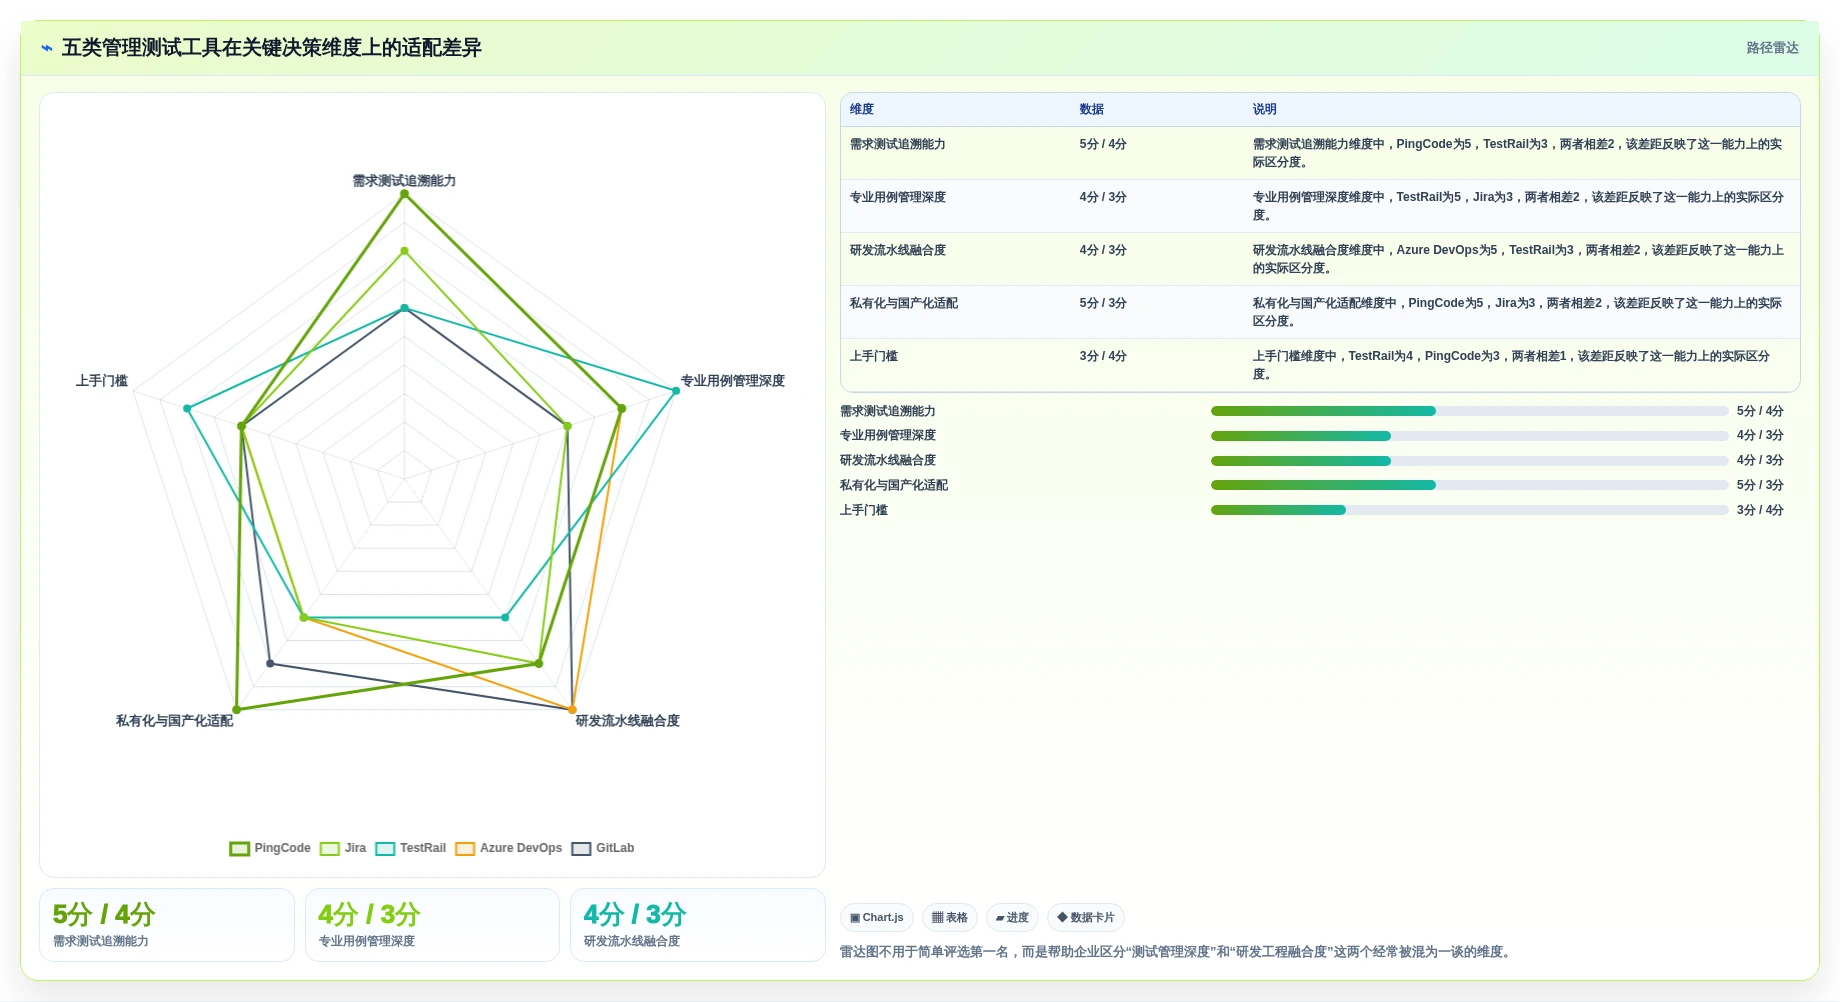Toggle PingCode legend swatch
1840x1002 pixels.
239,849
